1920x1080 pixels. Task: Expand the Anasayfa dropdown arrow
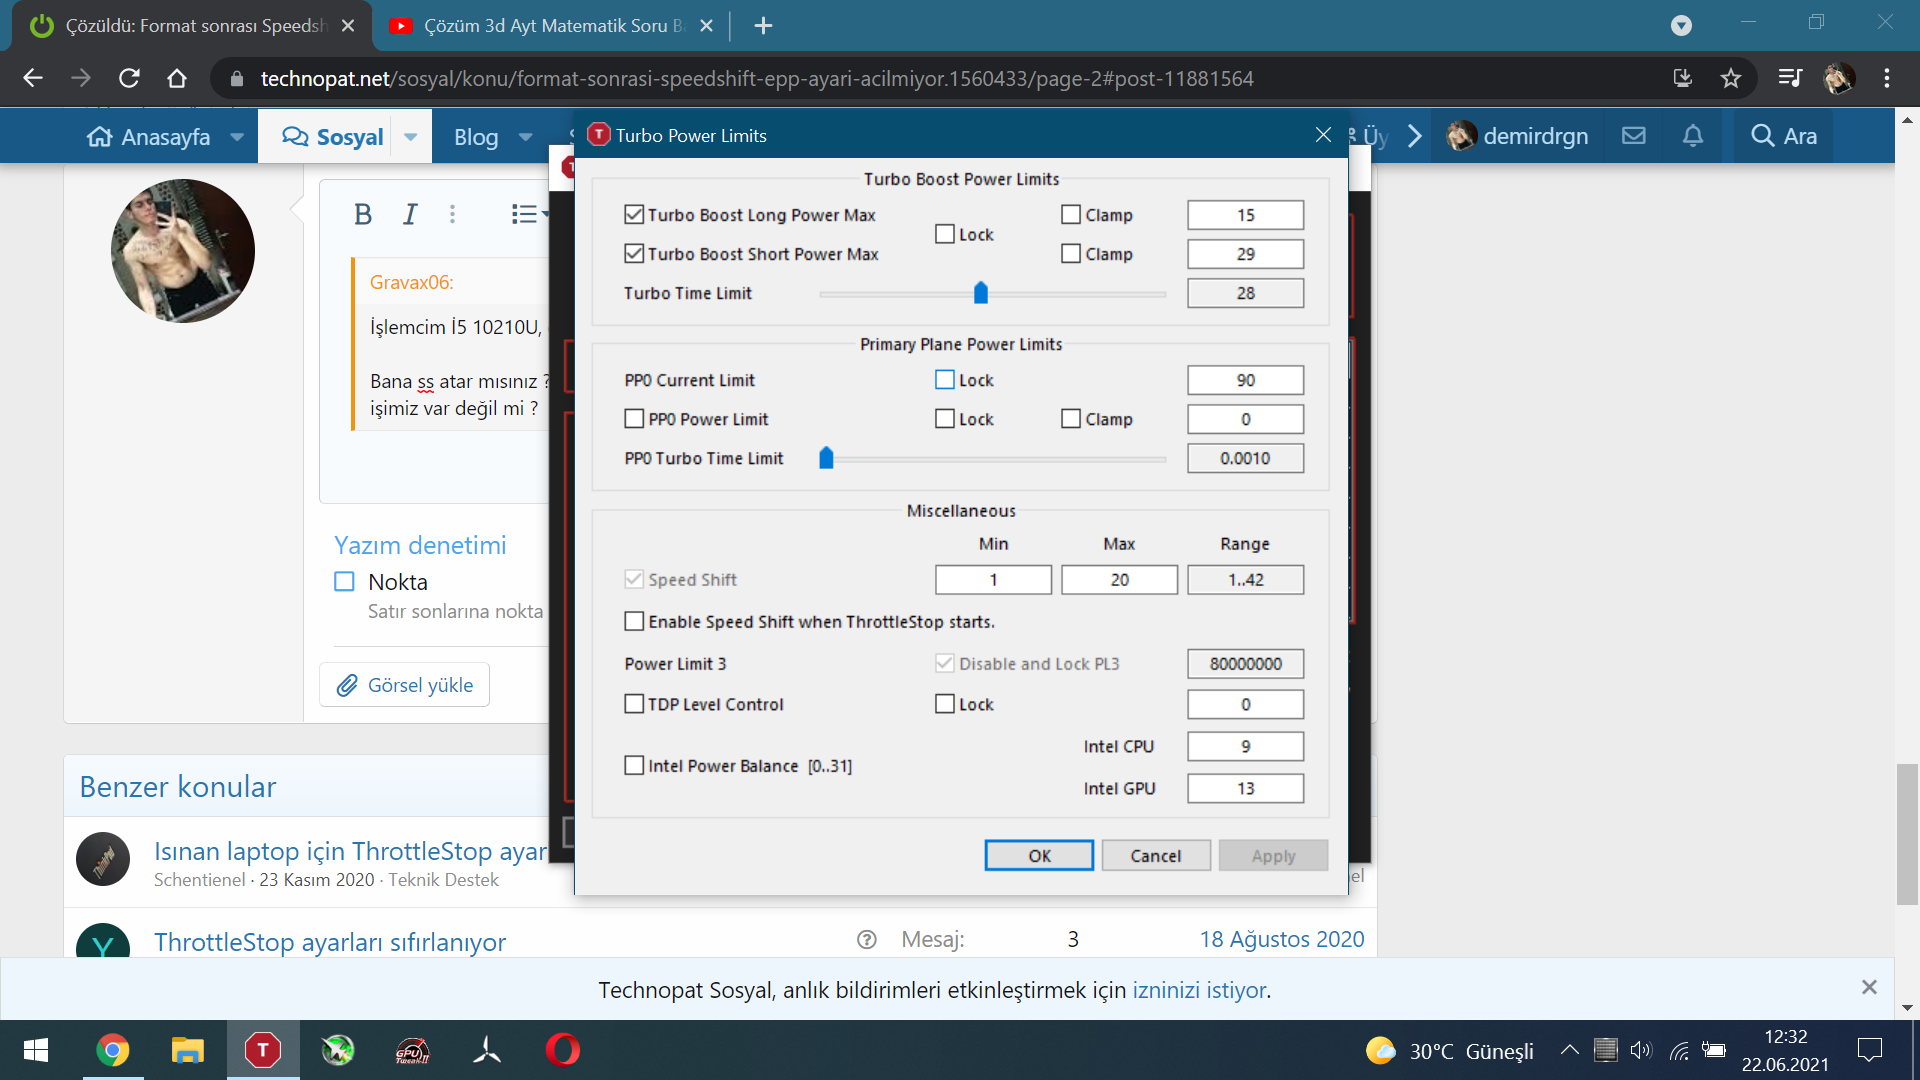coord(237,137)
